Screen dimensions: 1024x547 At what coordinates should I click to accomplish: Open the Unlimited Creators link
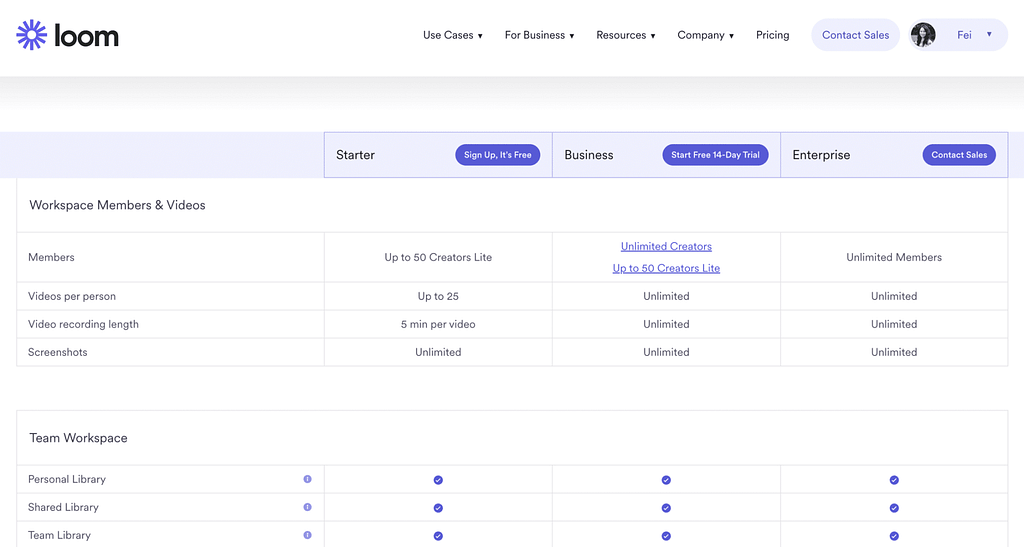666,246
